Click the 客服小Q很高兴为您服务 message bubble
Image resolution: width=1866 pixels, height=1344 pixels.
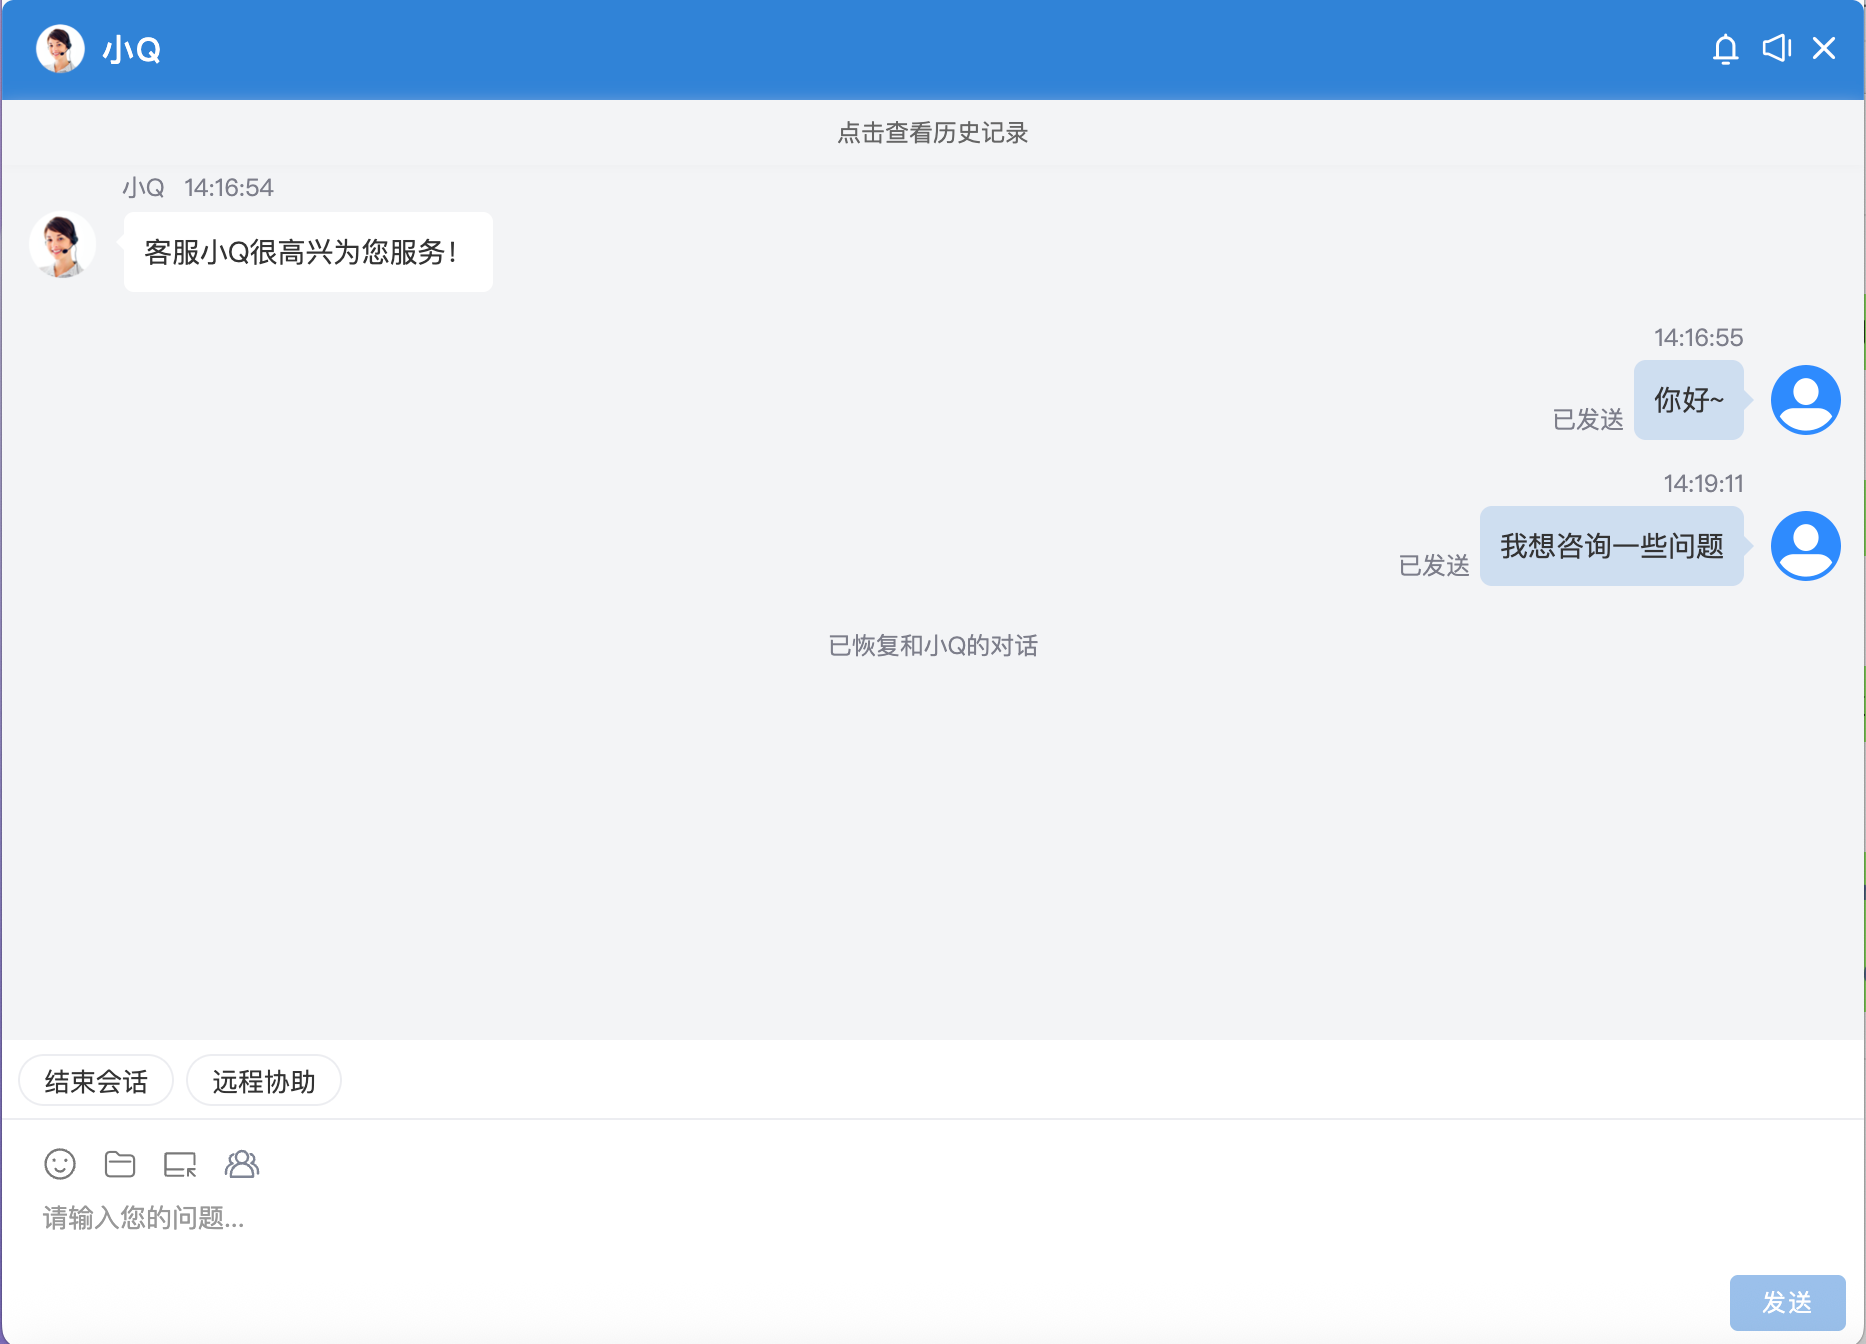click(308, 252)
